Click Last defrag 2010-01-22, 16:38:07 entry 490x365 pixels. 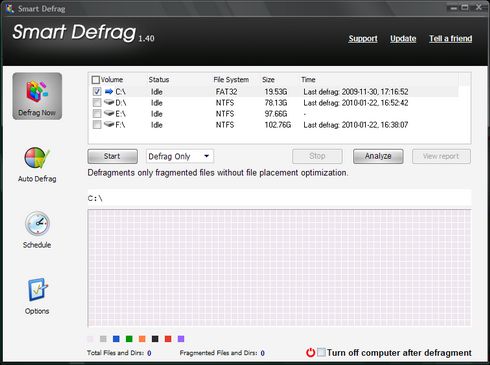(356, 125)
